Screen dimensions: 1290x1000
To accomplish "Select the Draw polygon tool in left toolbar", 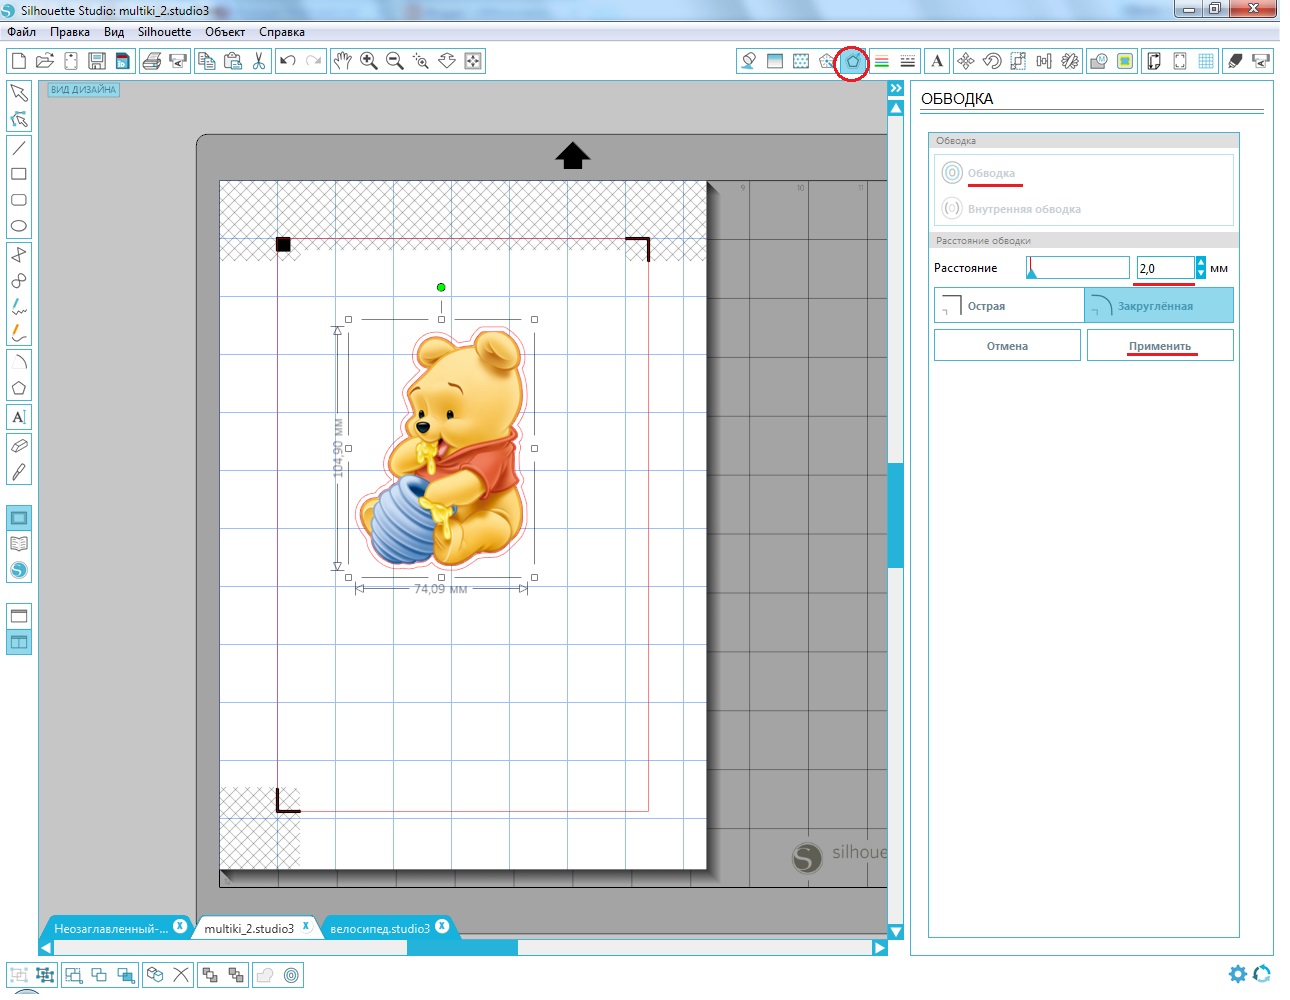I will pos(18,388).
